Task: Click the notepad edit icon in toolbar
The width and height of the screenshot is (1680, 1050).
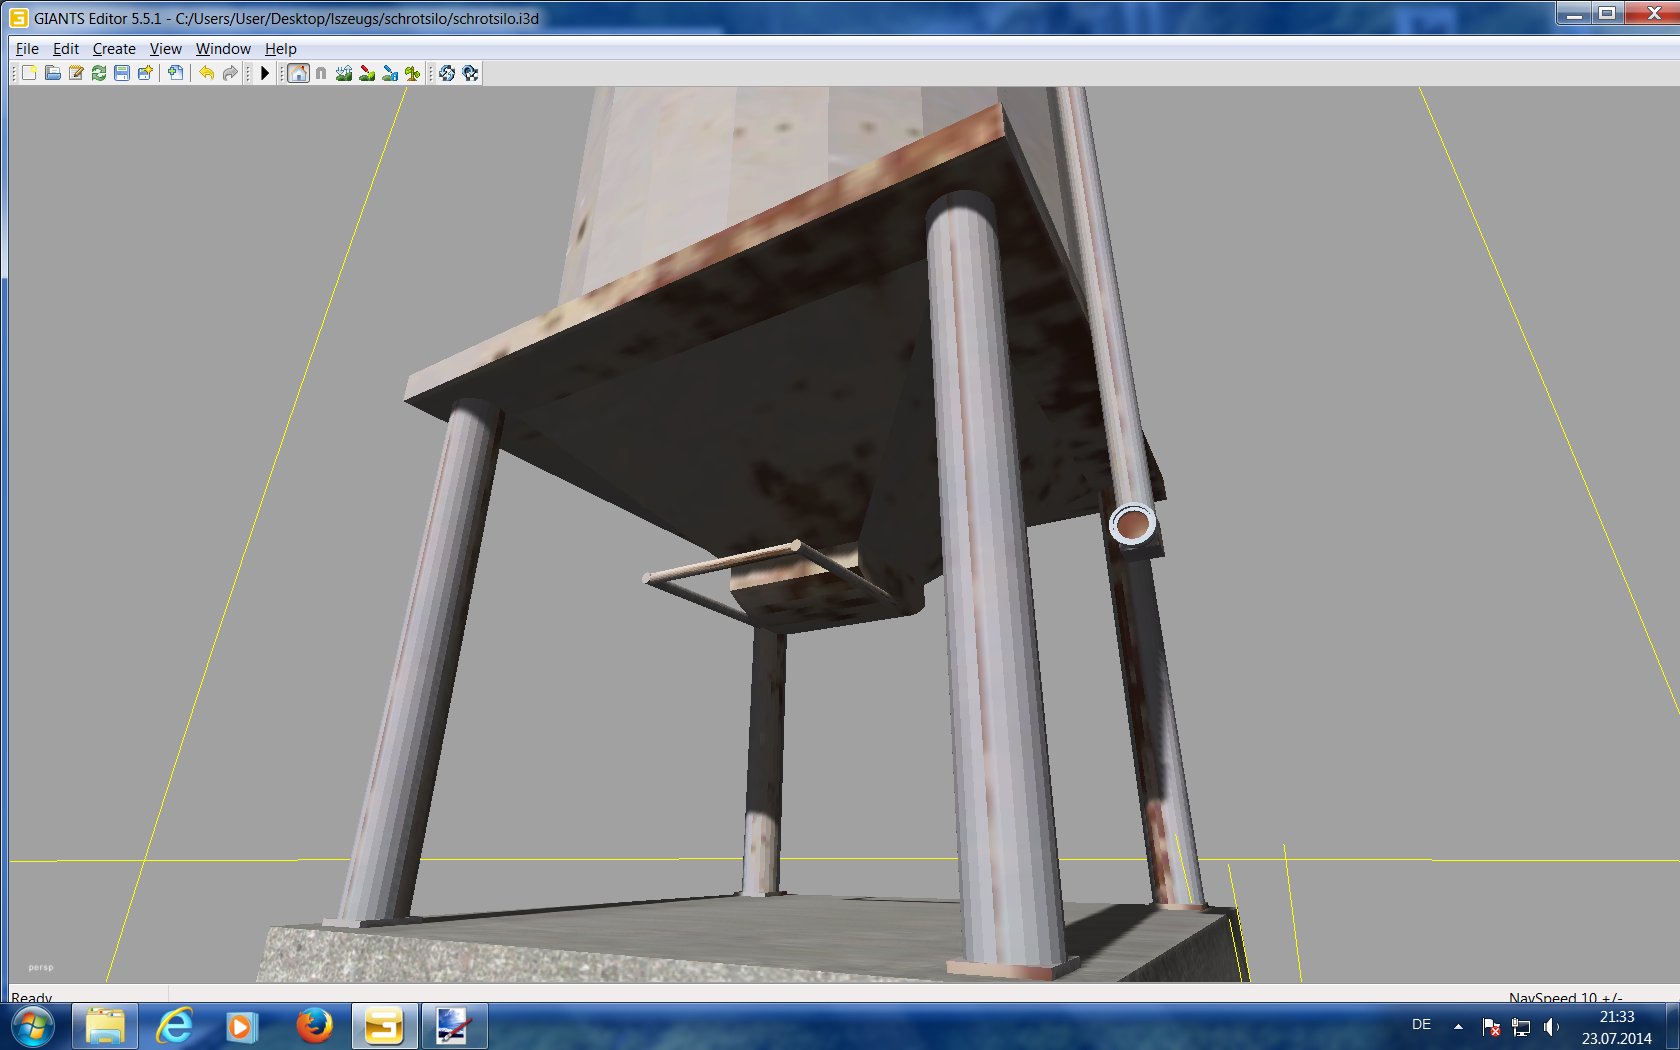Action: click(75, 73)
